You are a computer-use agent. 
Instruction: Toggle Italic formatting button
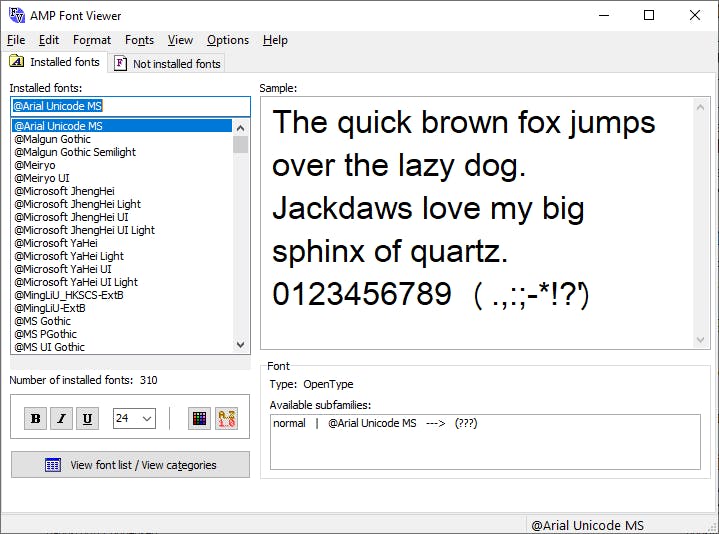click(x=61, y=418)
